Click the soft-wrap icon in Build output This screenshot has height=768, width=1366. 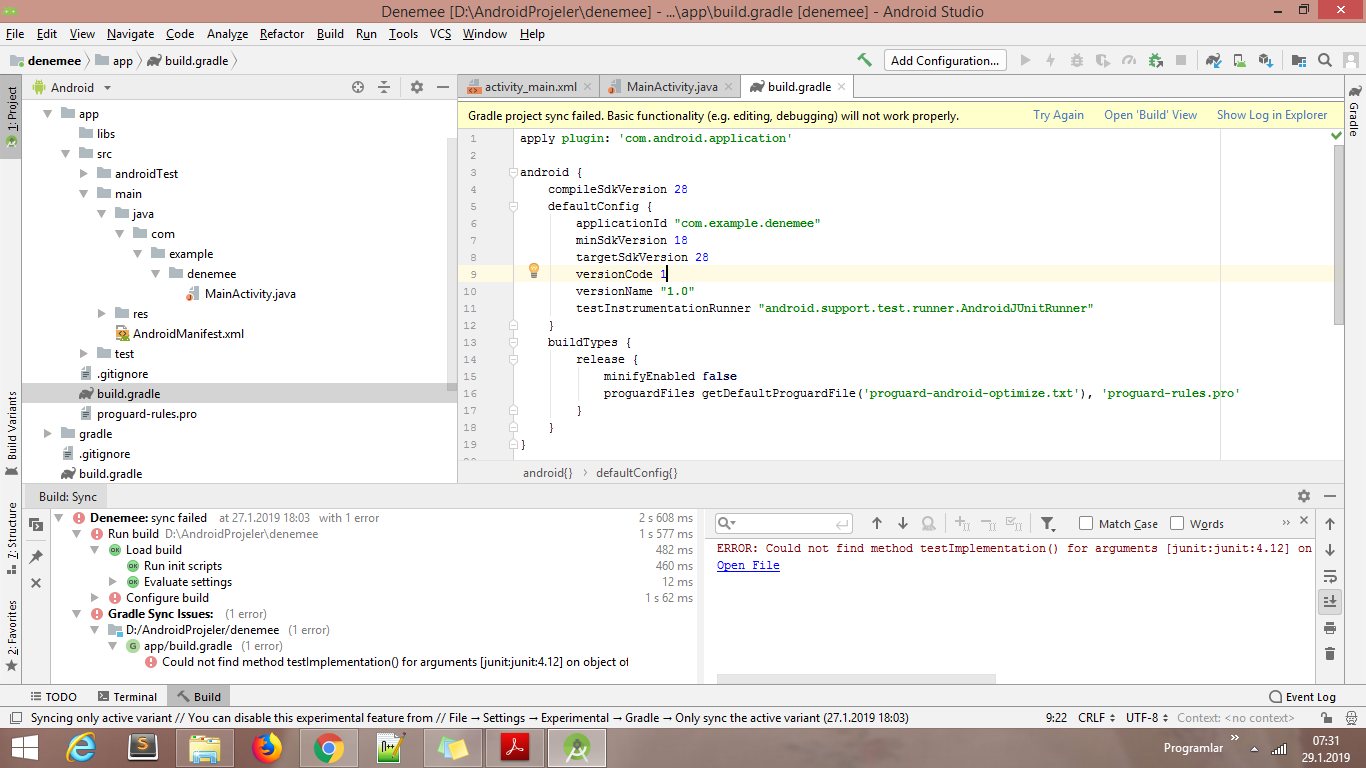(1330, 576)
